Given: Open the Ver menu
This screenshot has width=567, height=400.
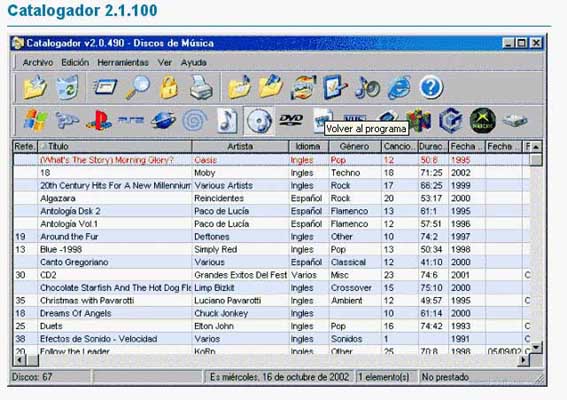Looking at the screenshot, I should click(x=165, y=63).
